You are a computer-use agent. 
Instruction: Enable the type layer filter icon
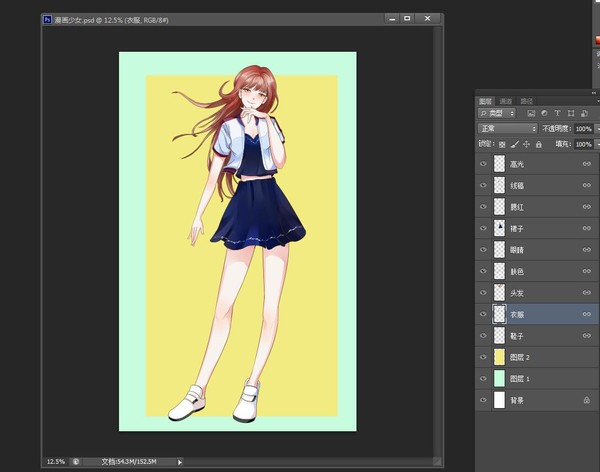coord(557,113)
